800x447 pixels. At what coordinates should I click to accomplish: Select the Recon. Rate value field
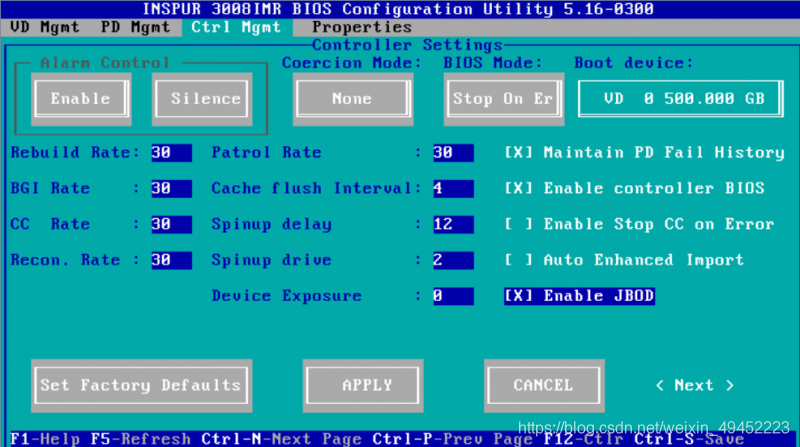[x=171, y=260]
